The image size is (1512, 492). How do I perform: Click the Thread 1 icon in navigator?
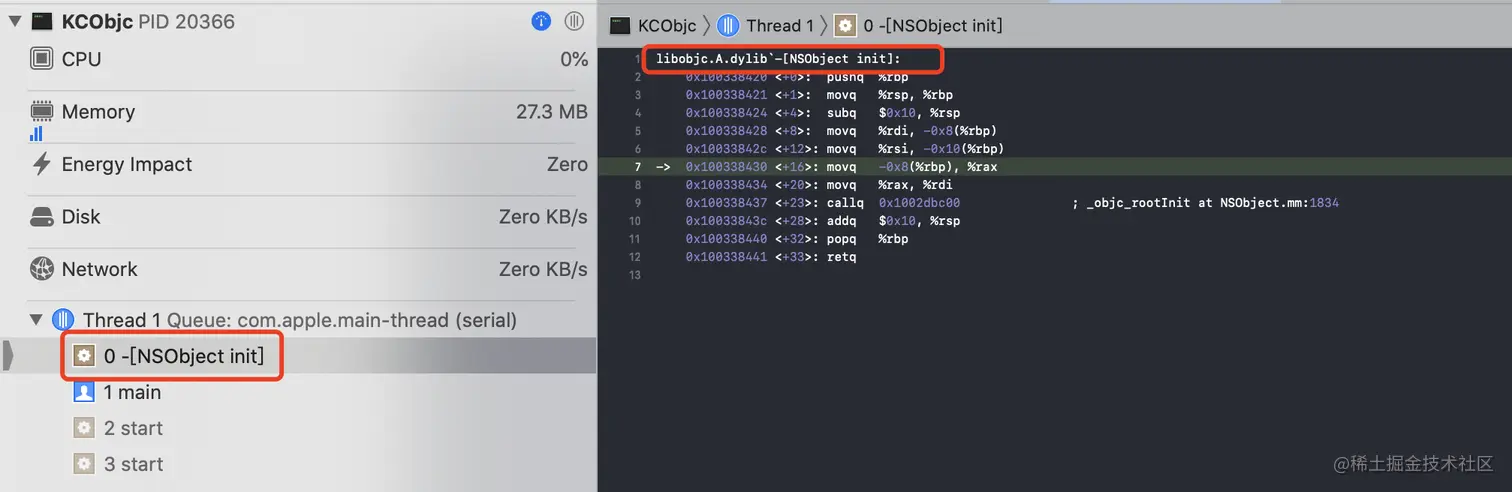[x=62, y=320]
